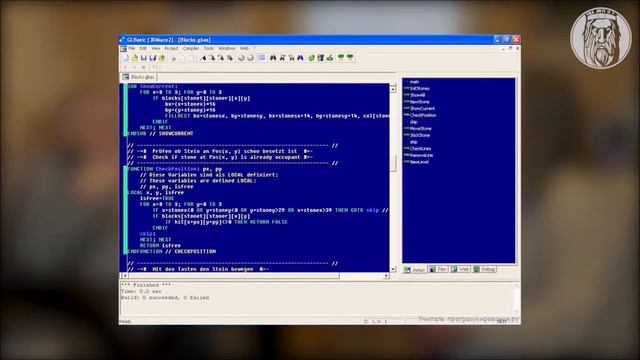The width and height of the screenshot is (640, 360).
Task: Jump to InitStones in the jump list
Action: coord(420,89)
